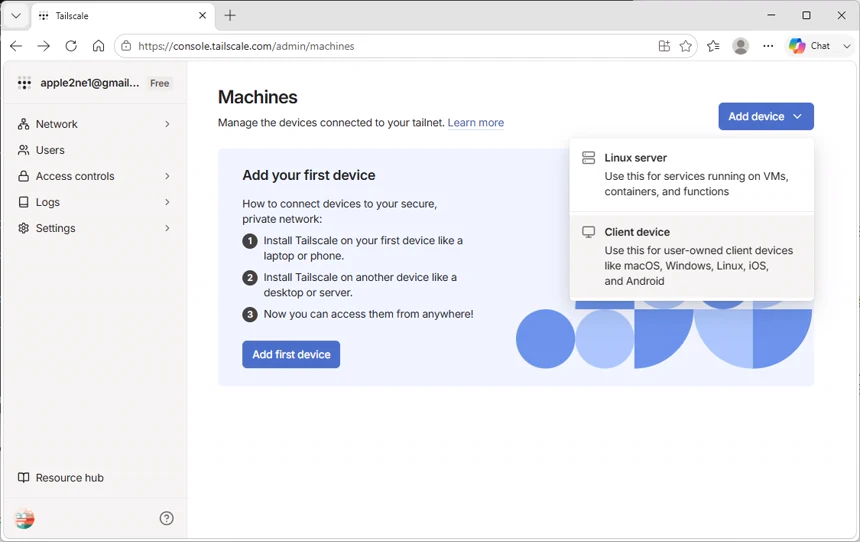Open the Favorites list icon
The height and width of the screenshot is (542, 860).
click(x=713, y=46)
